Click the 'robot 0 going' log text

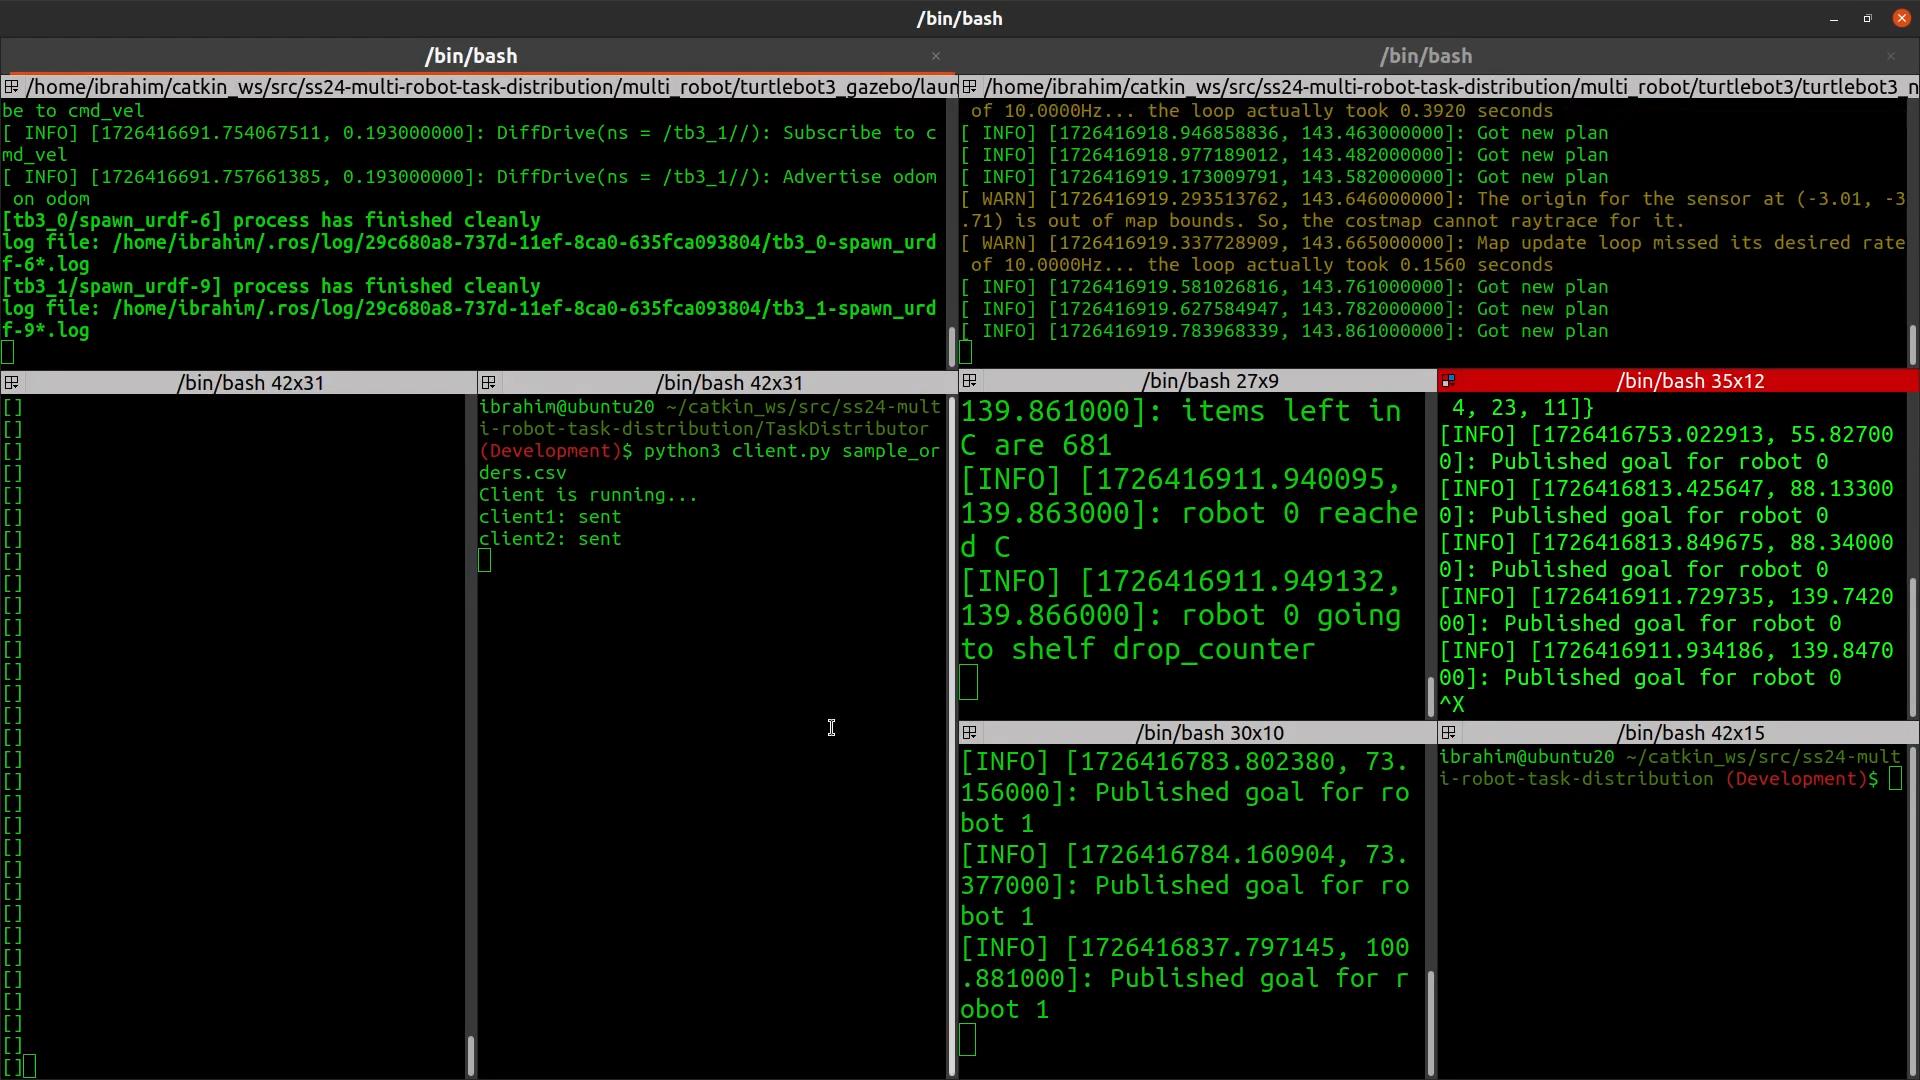tap(1290, 615)
